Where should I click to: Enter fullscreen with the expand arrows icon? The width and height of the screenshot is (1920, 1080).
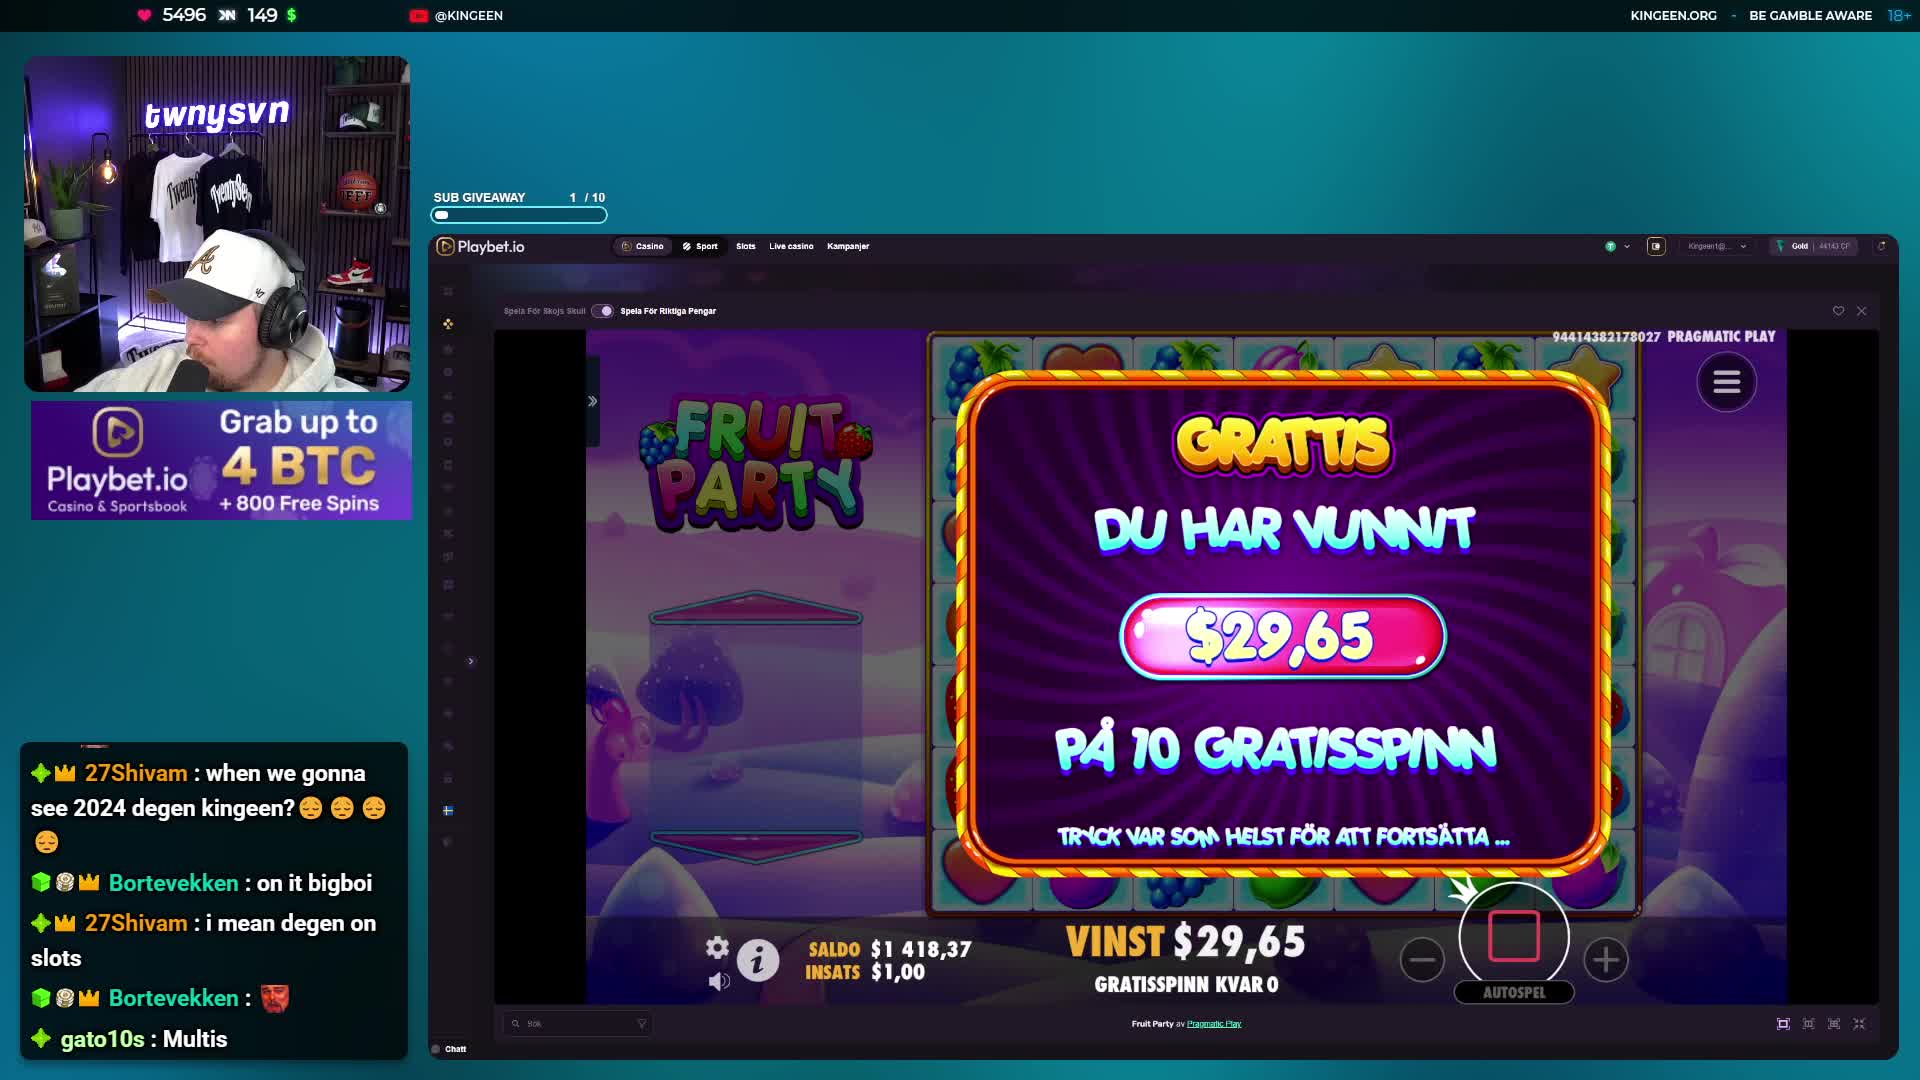[x=1859, y=1023]
